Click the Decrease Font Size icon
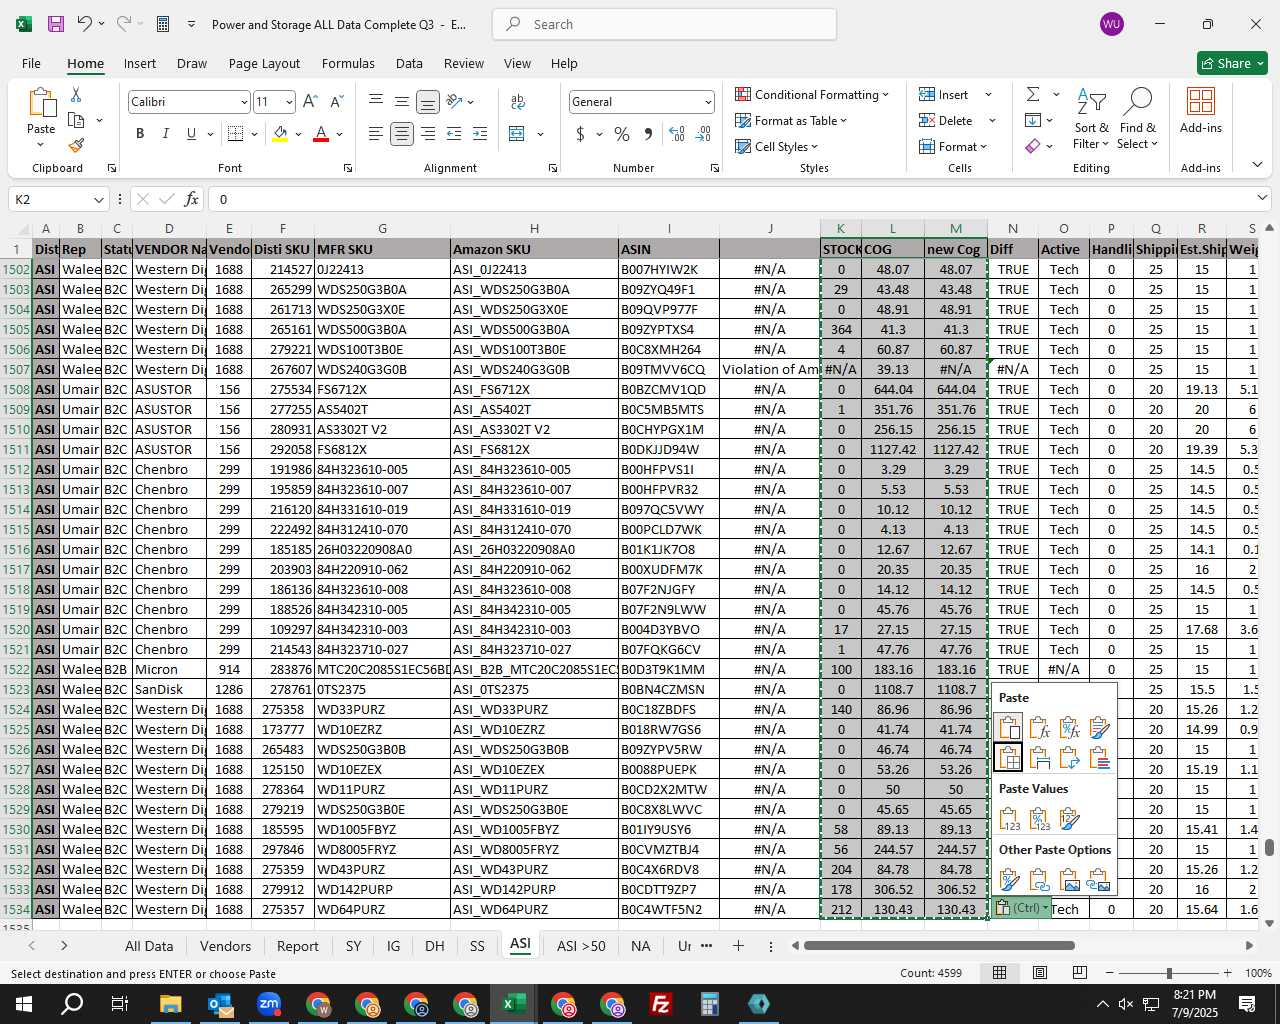The width and height of the screenshot is (1280, 1024). point(336,102)
